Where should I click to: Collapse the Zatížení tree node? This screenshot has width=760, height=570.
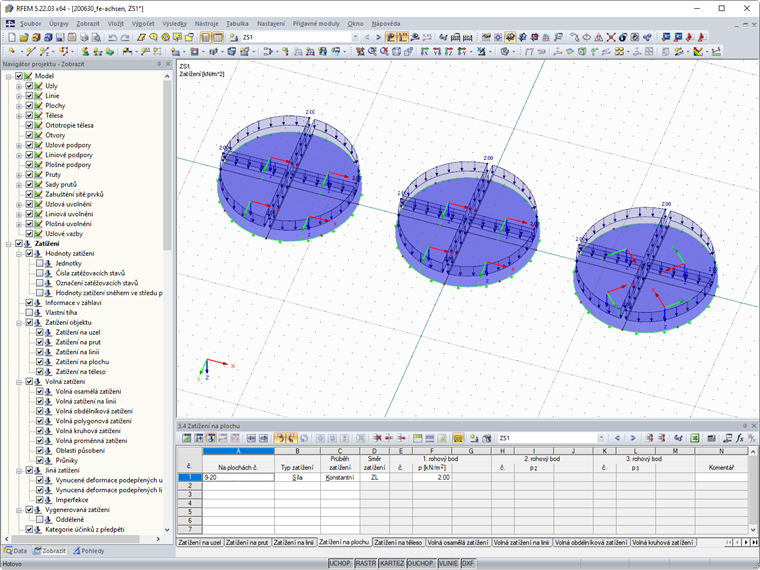click(9, 244)
